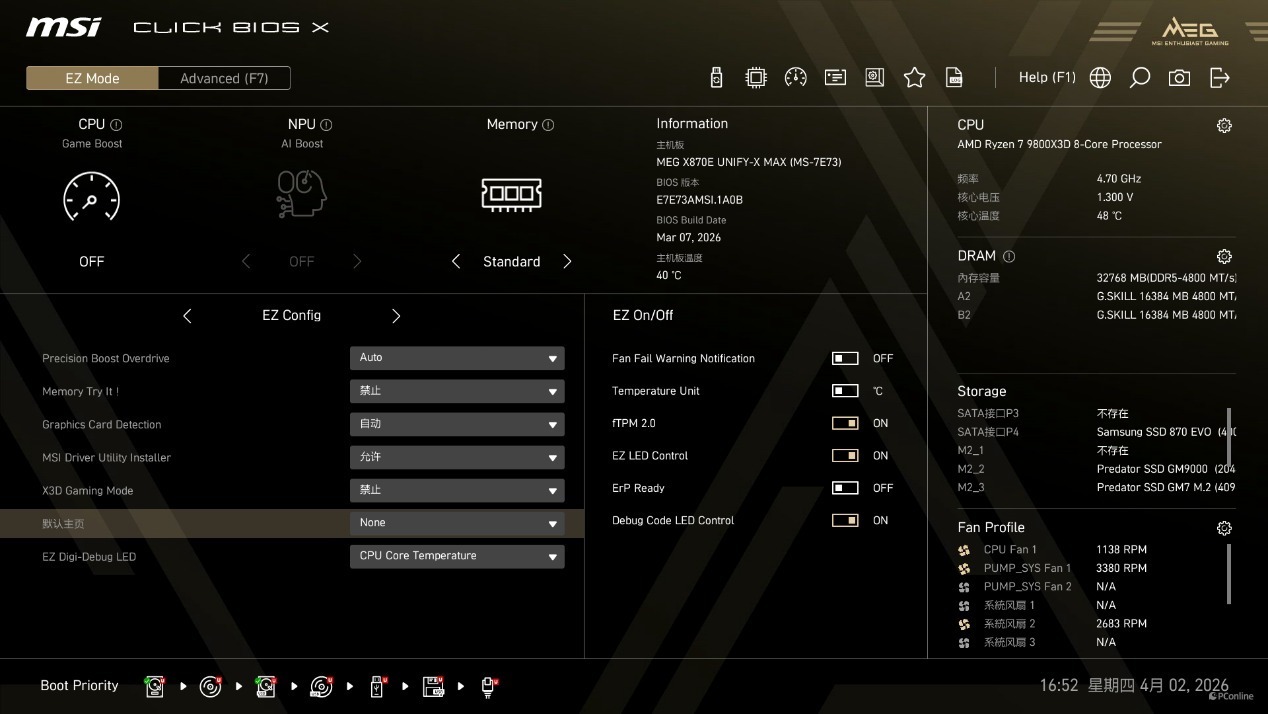Open the Favorites star icon
The image size is (1268, 714).
pos(914,78)
